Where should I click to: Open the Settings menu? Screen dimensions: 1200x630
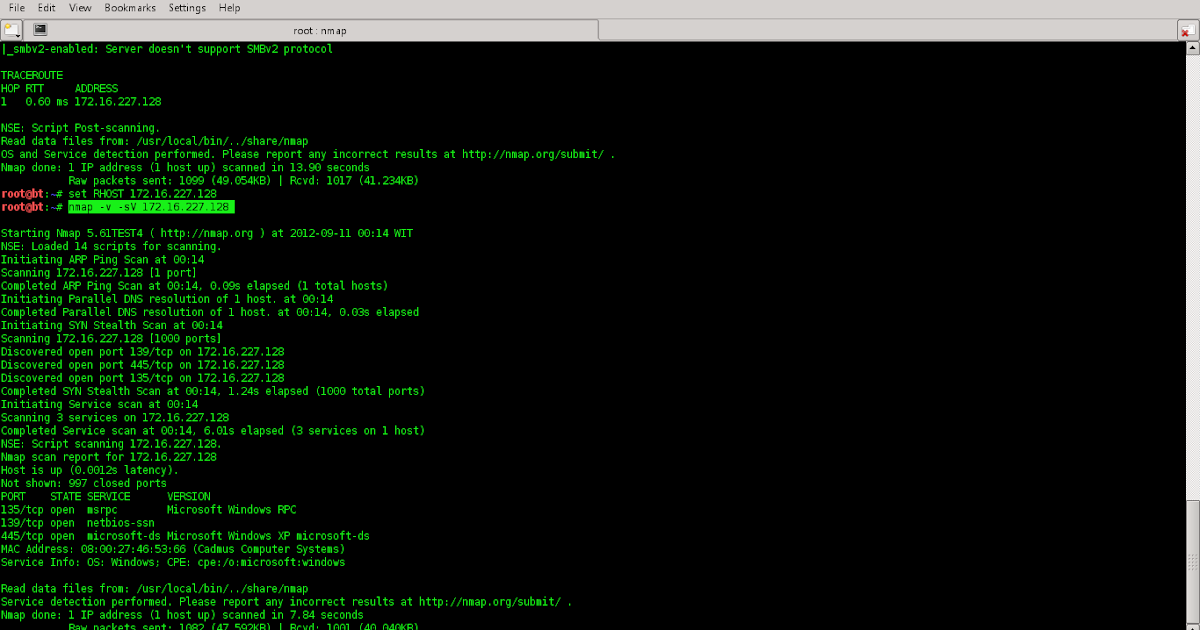pyautogui.click(x=186, y=7)
